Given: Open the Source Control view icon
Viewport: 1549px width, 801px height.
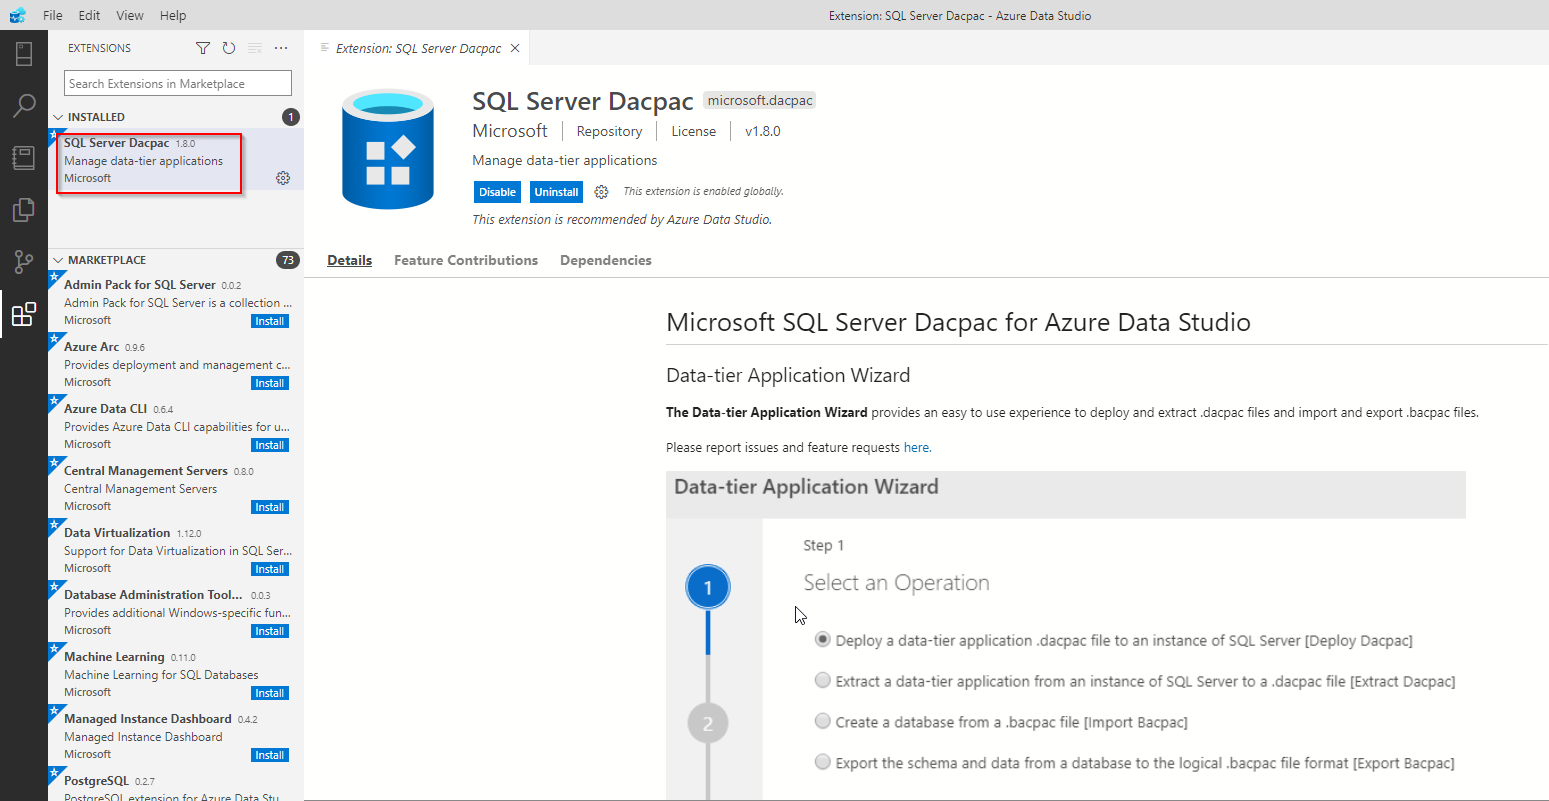Looking at the screenshot, I should 24,262.
